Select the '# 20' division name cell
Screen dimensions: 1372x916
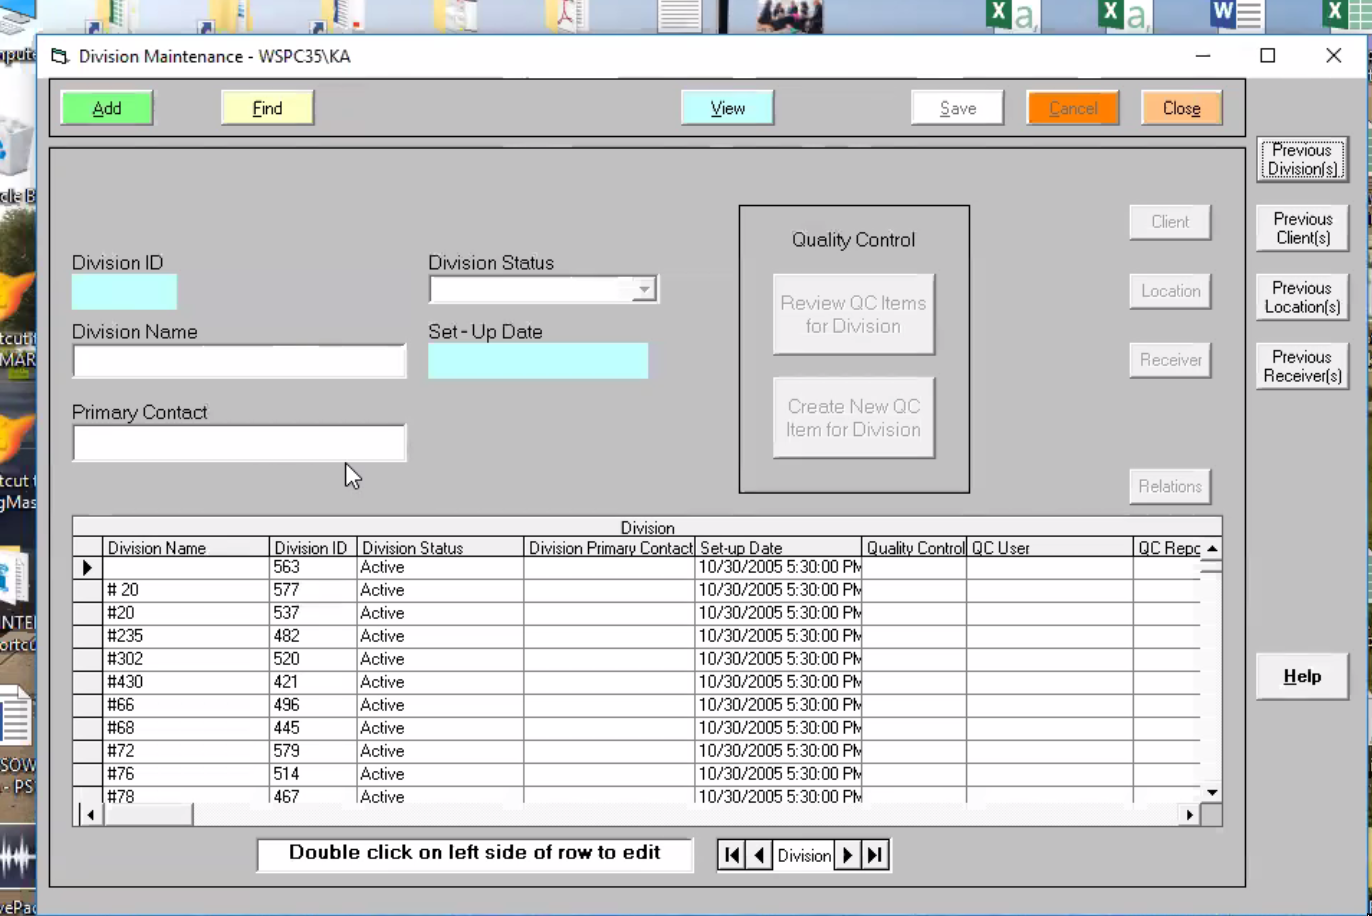pos(186,591)
